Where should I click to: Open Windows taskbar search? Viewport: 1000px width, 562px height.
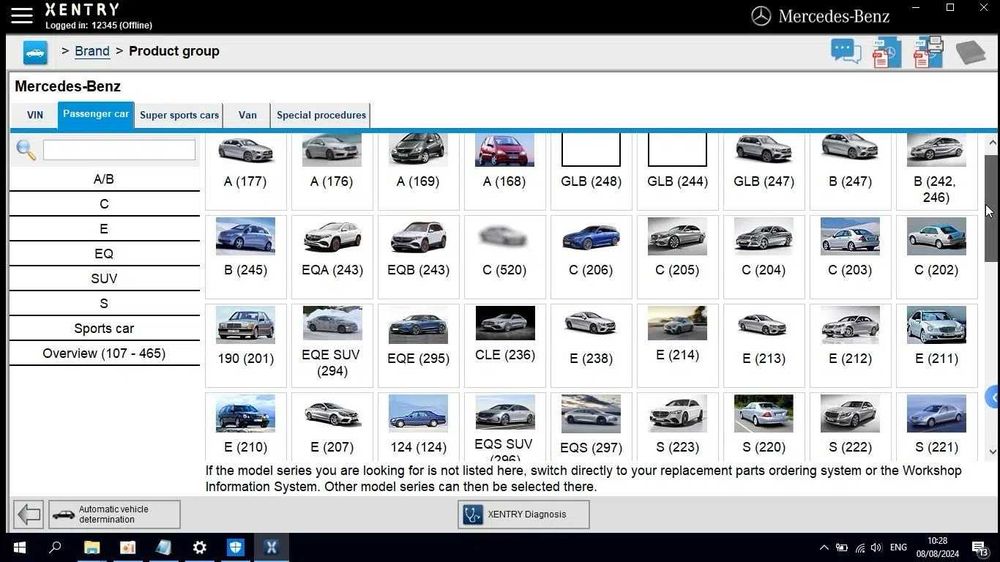pyautogui.click(x=55, y=547)
